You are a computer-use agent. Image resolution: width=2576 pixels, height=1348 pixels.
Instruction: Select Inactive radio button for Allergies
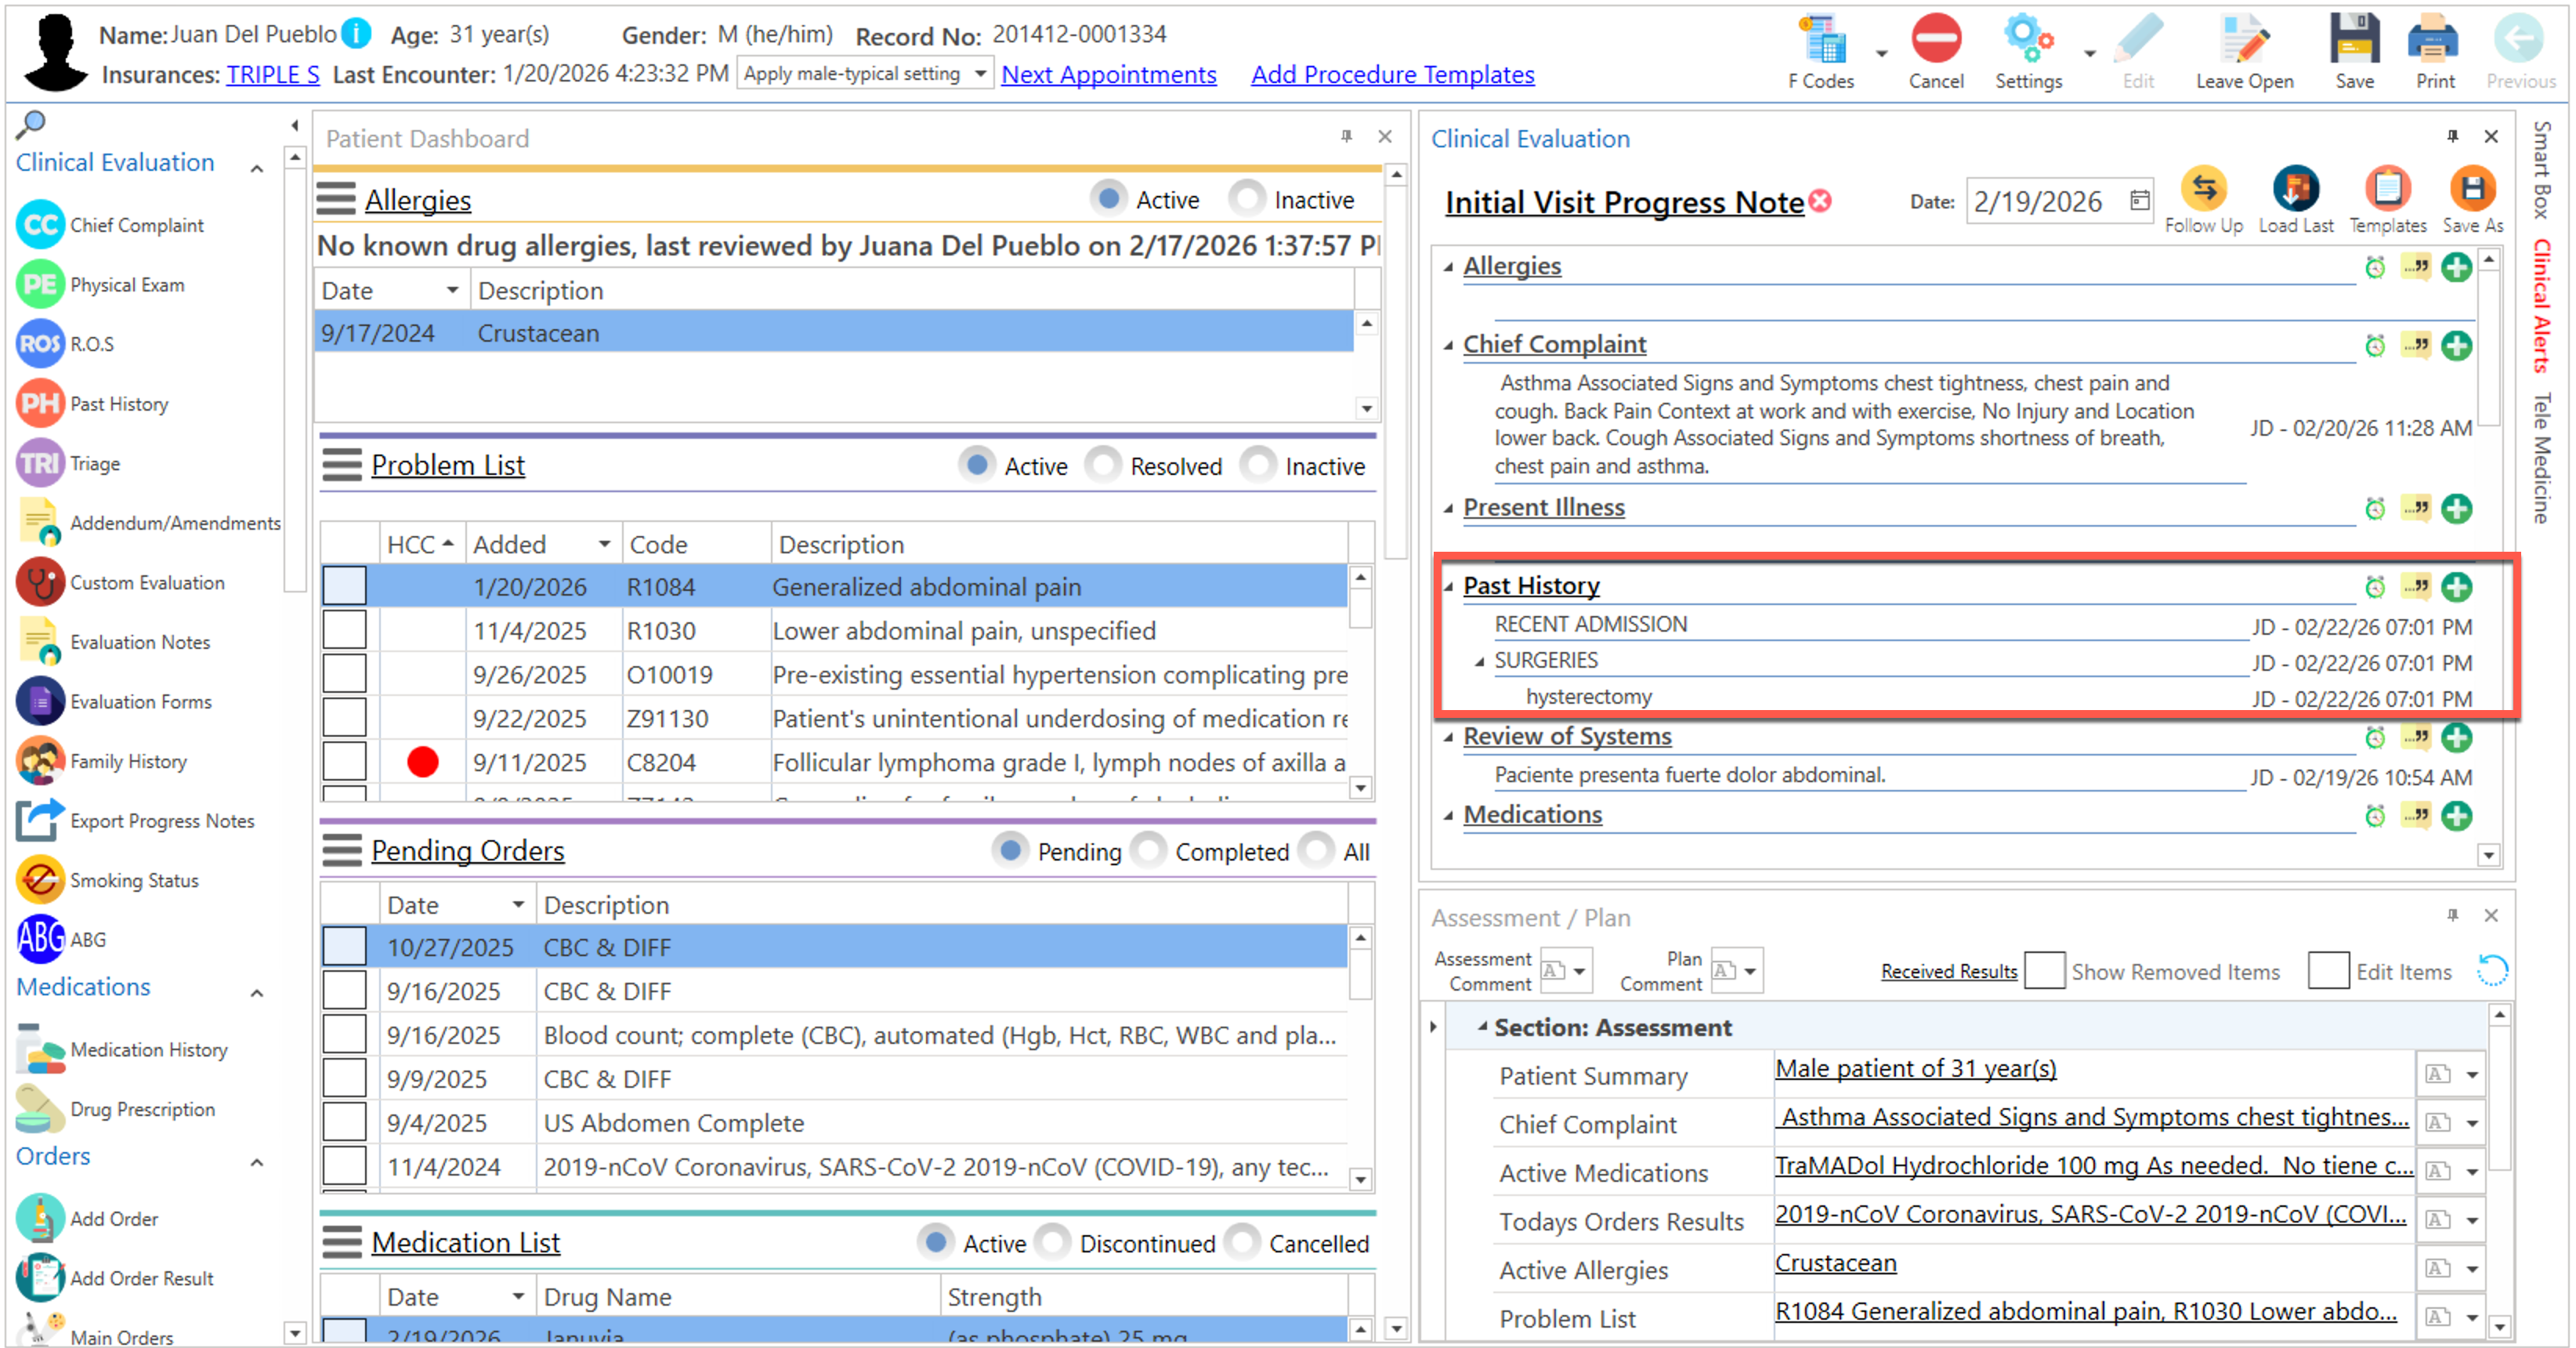(x=1247, y=199)
